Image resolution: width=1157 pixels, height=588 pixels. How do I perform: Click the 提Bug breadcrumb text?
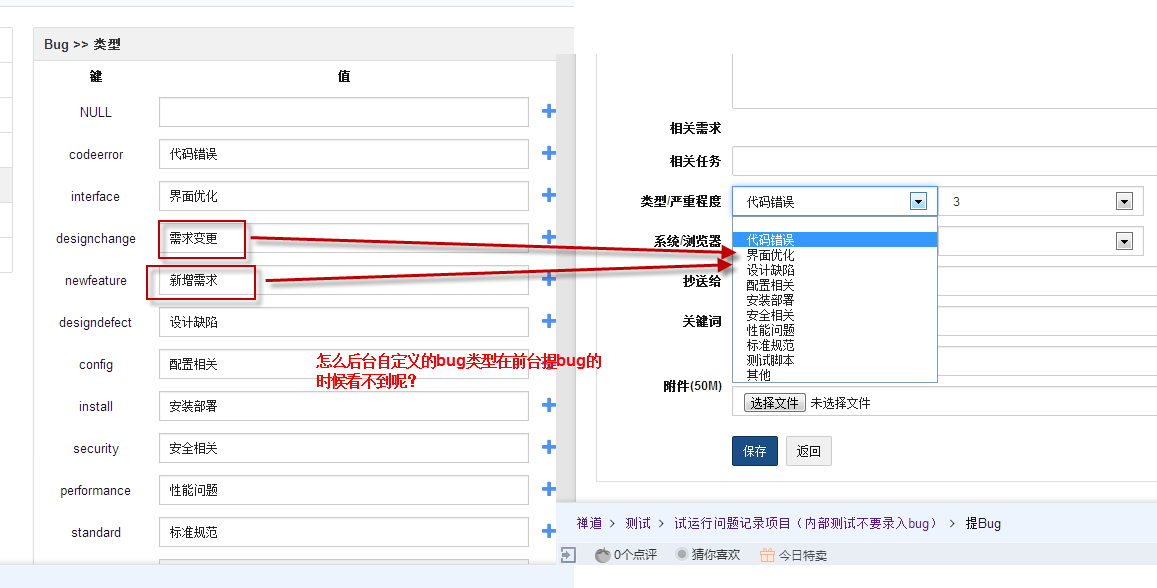tap(984, 523)
